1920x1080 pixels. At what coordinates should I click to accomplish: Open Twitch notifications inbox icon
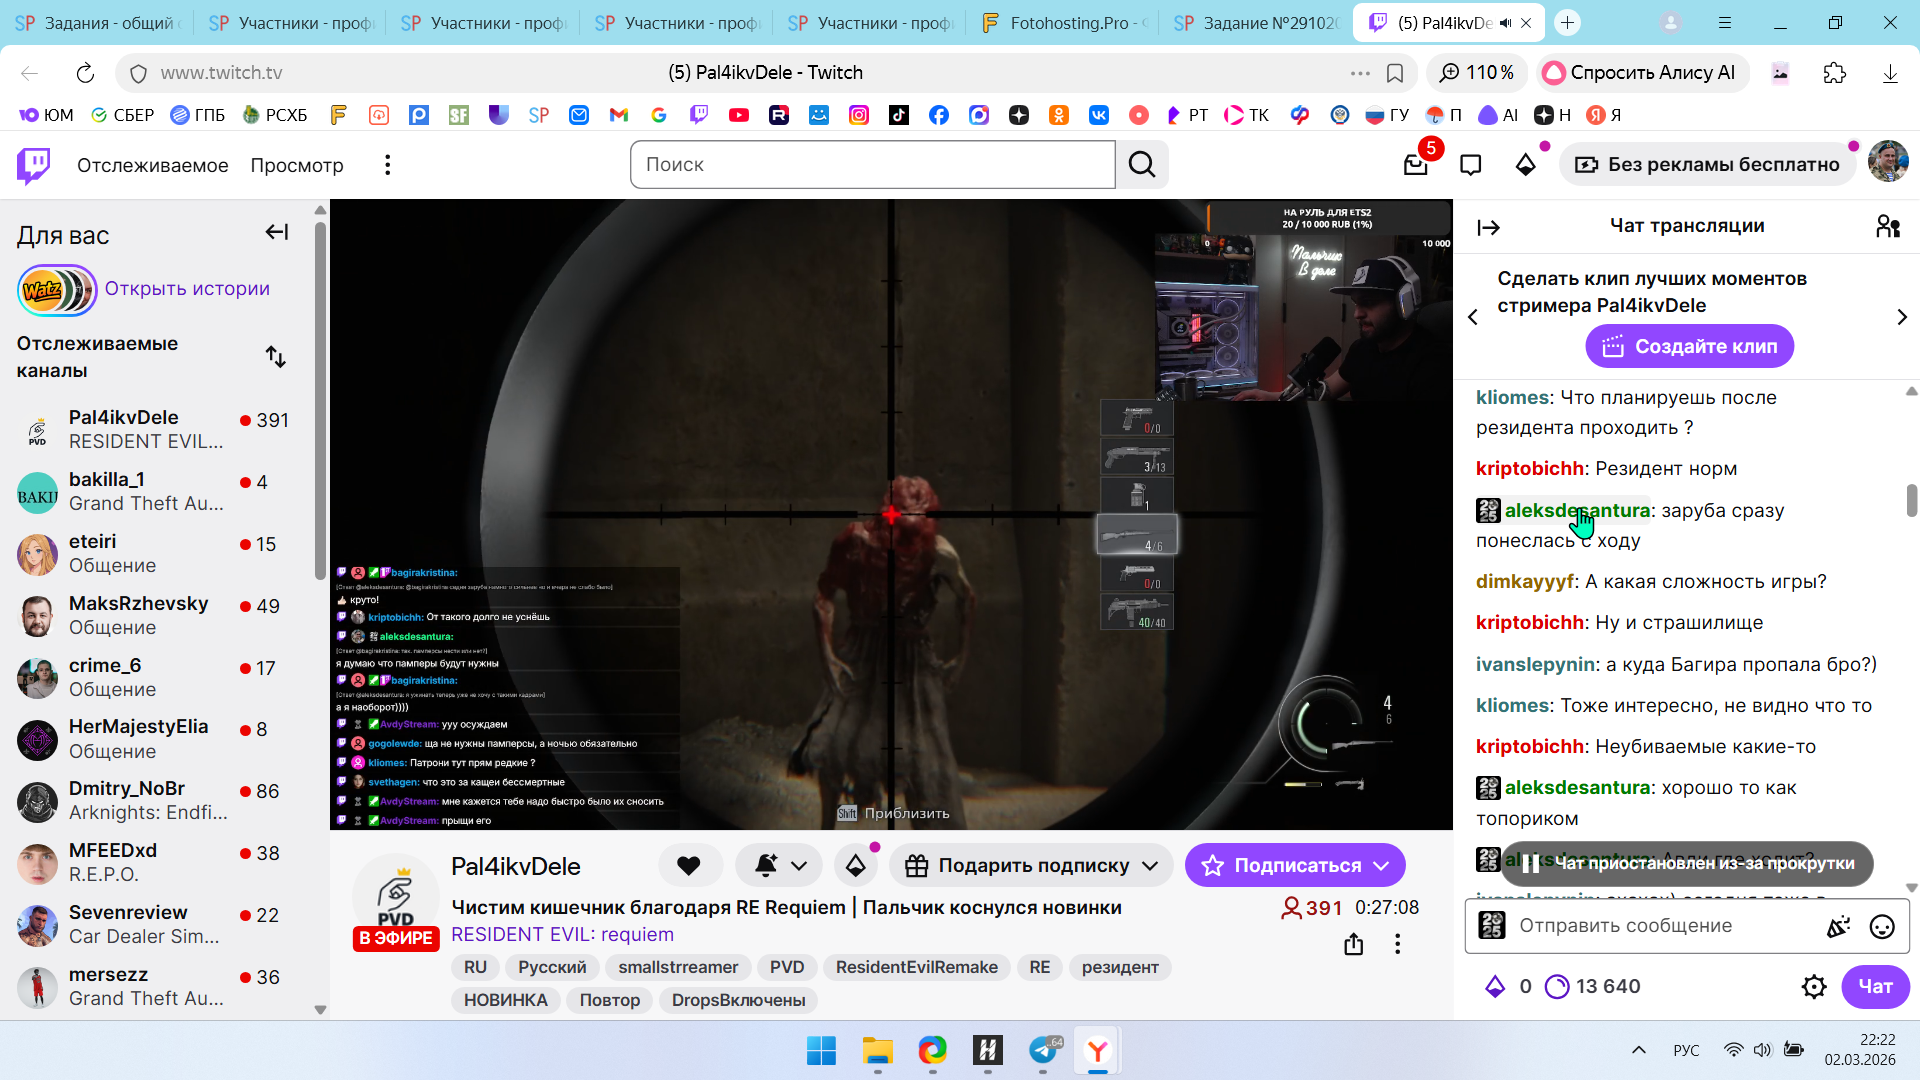tap(1415, 165)
